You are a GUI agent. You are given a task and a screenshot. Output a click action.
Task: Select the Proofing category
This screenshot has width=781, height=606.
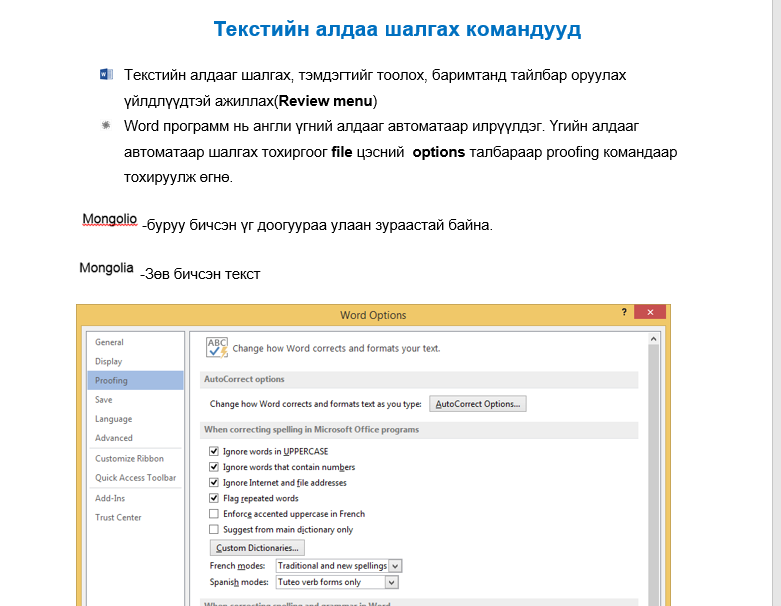tap(135, 380)
